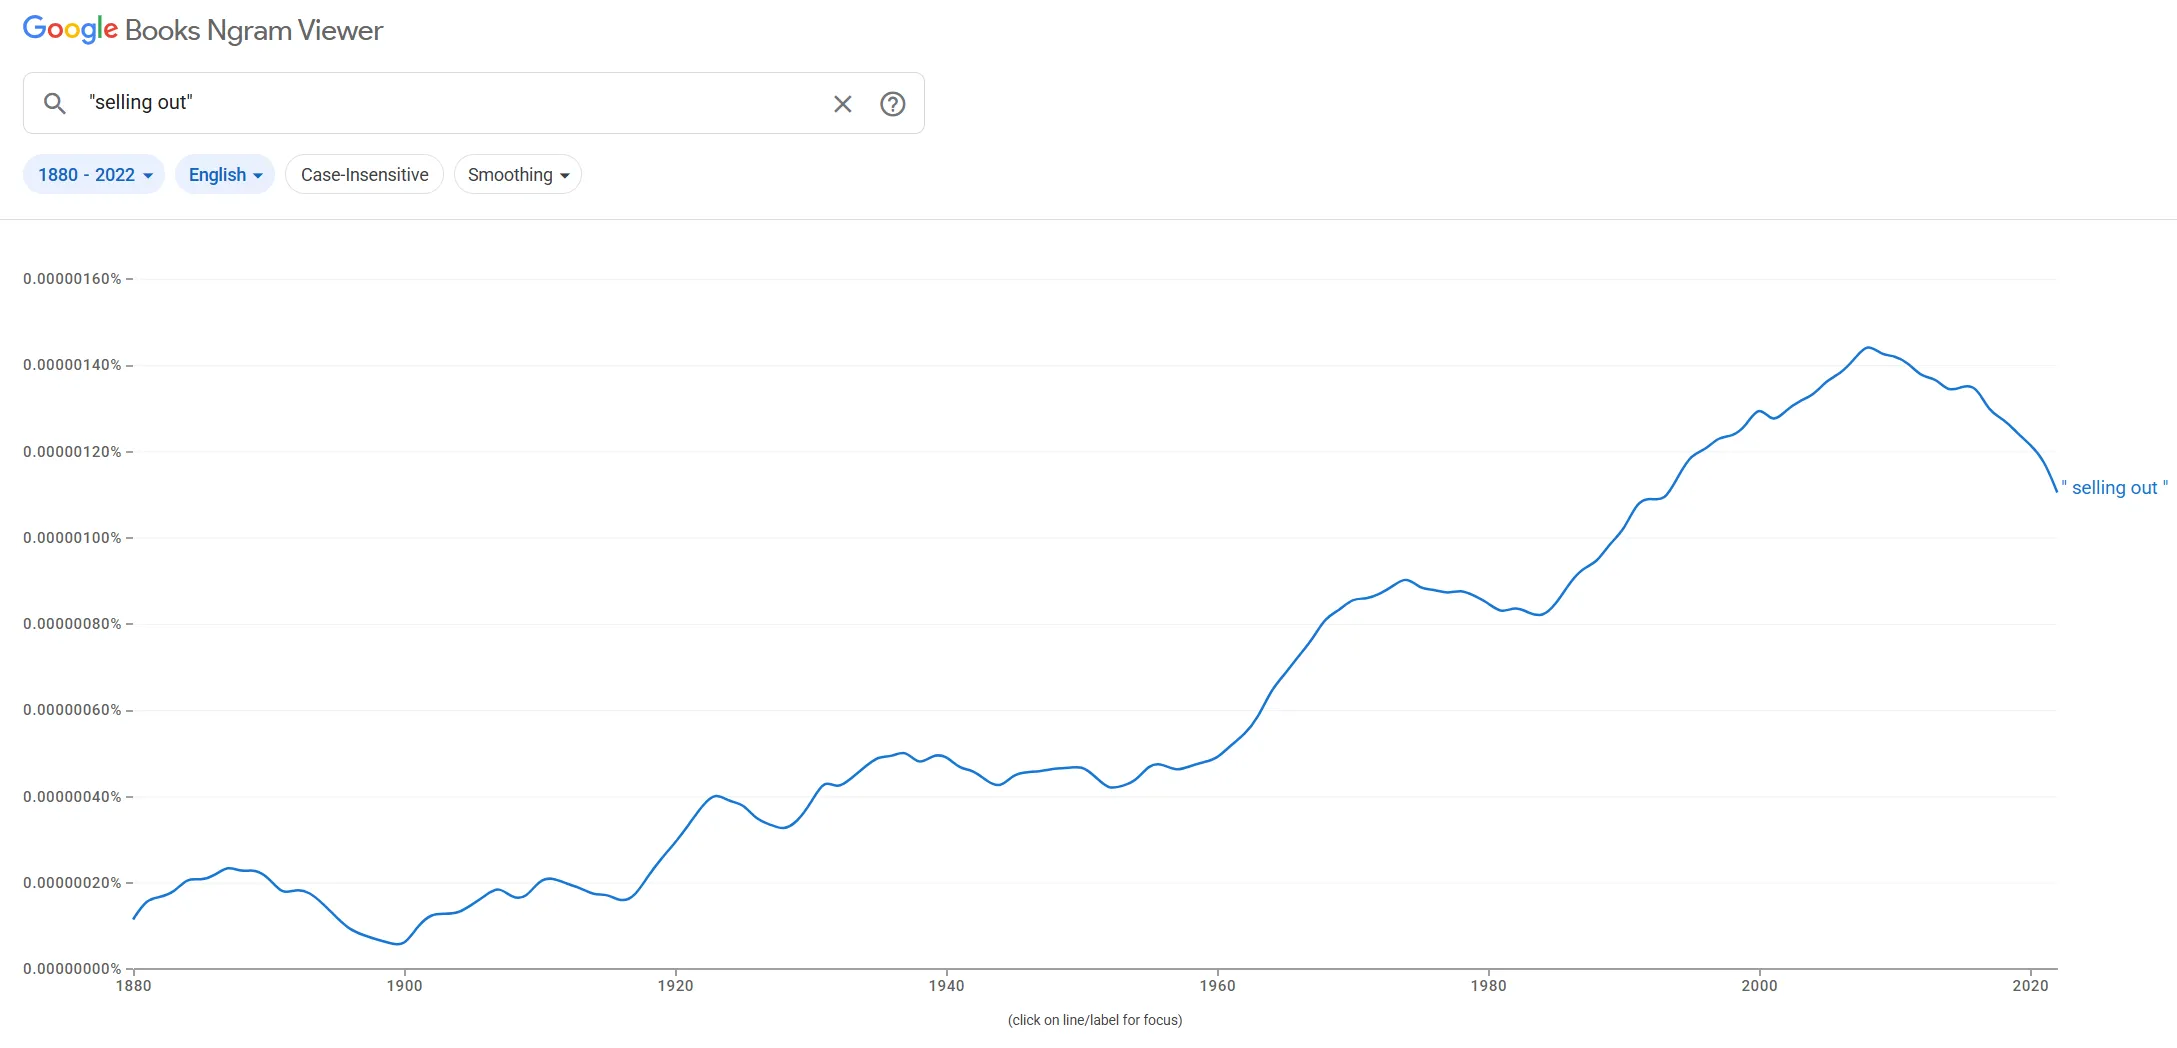Click the 1900 x-axis year label
Viewport: 2177px width, 1048px height.
404,986
